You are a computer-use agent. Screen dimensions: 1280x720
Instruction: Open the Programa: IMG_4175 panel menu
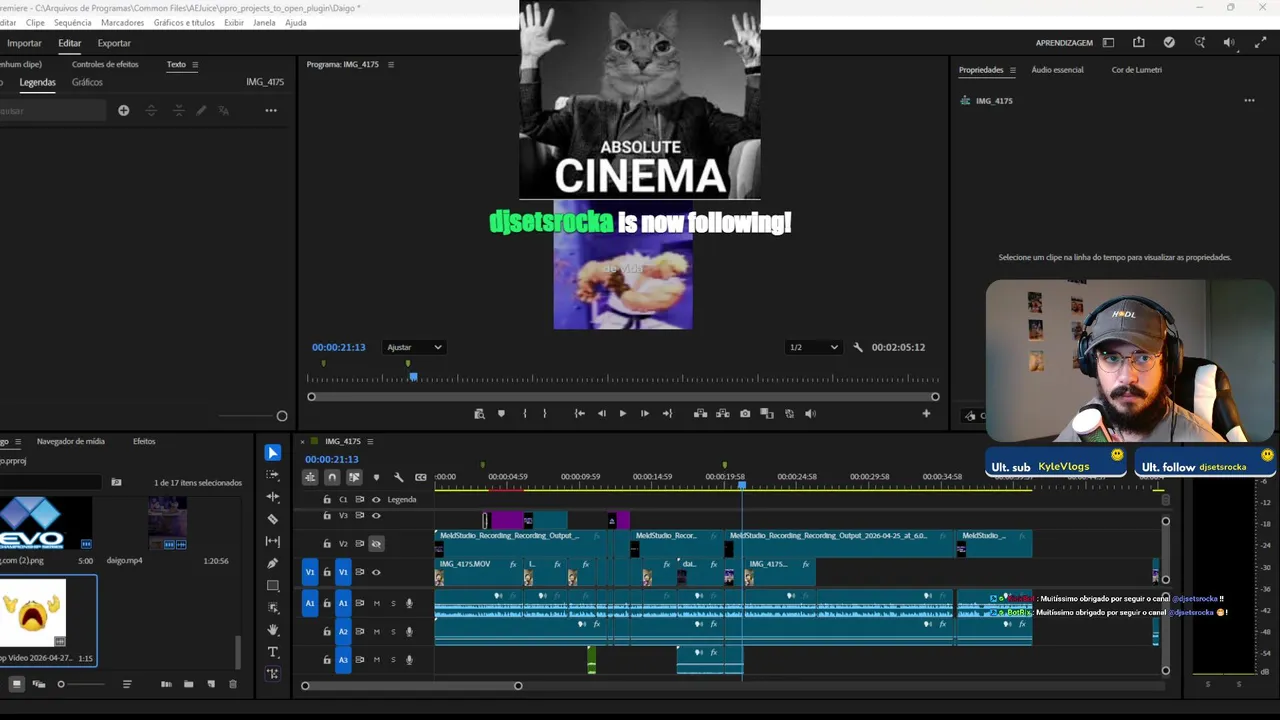(x=391, y=64)
